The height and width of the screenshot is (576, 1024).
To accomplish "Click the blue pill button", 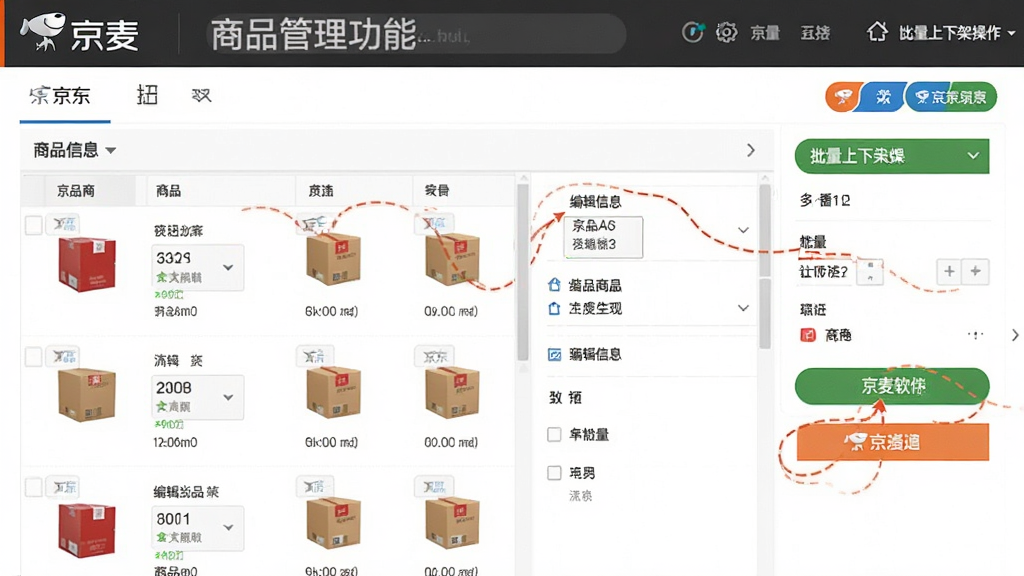I will 883,97.
